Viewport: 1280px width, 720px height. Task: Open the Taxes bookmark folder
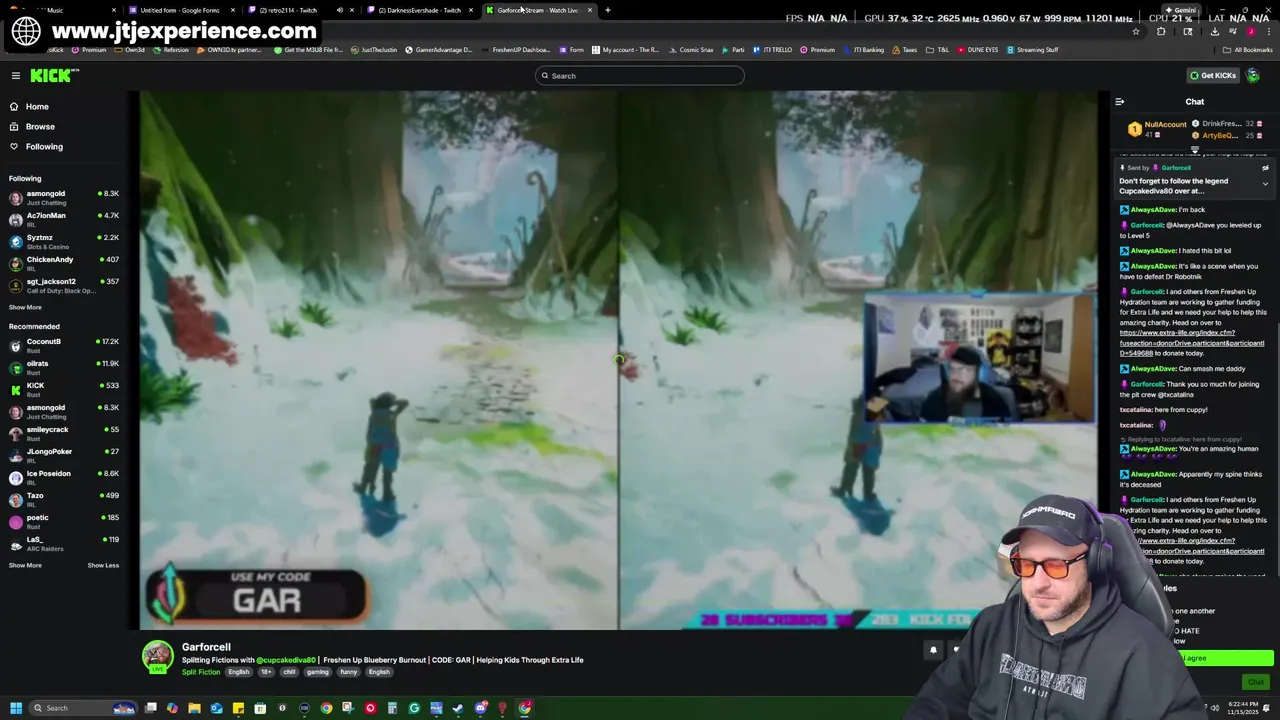(904, 50)
